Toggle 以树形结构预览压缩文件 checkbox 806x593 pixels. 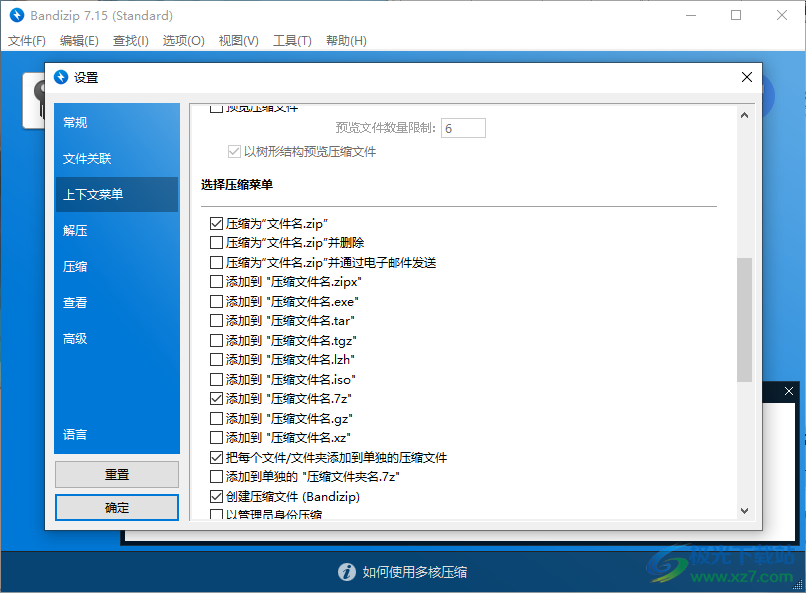click(234, 152)
